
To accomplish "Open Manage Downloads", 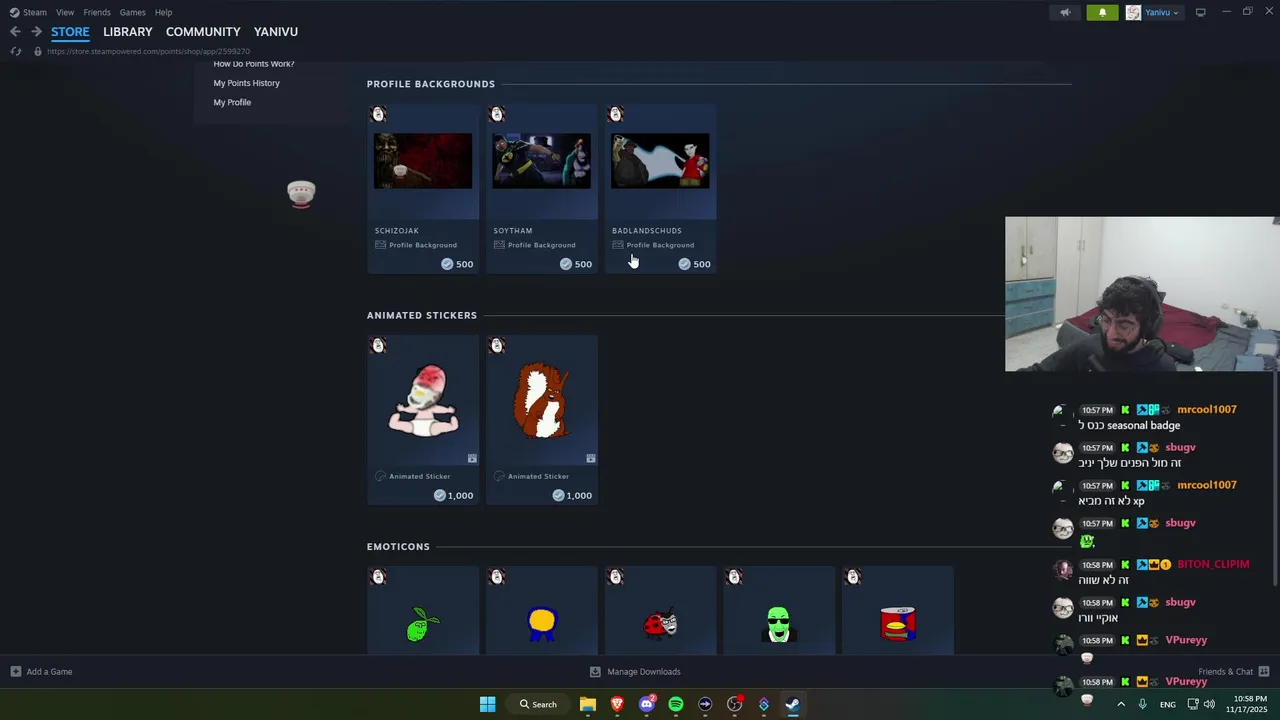I will [x=635, y=672].
